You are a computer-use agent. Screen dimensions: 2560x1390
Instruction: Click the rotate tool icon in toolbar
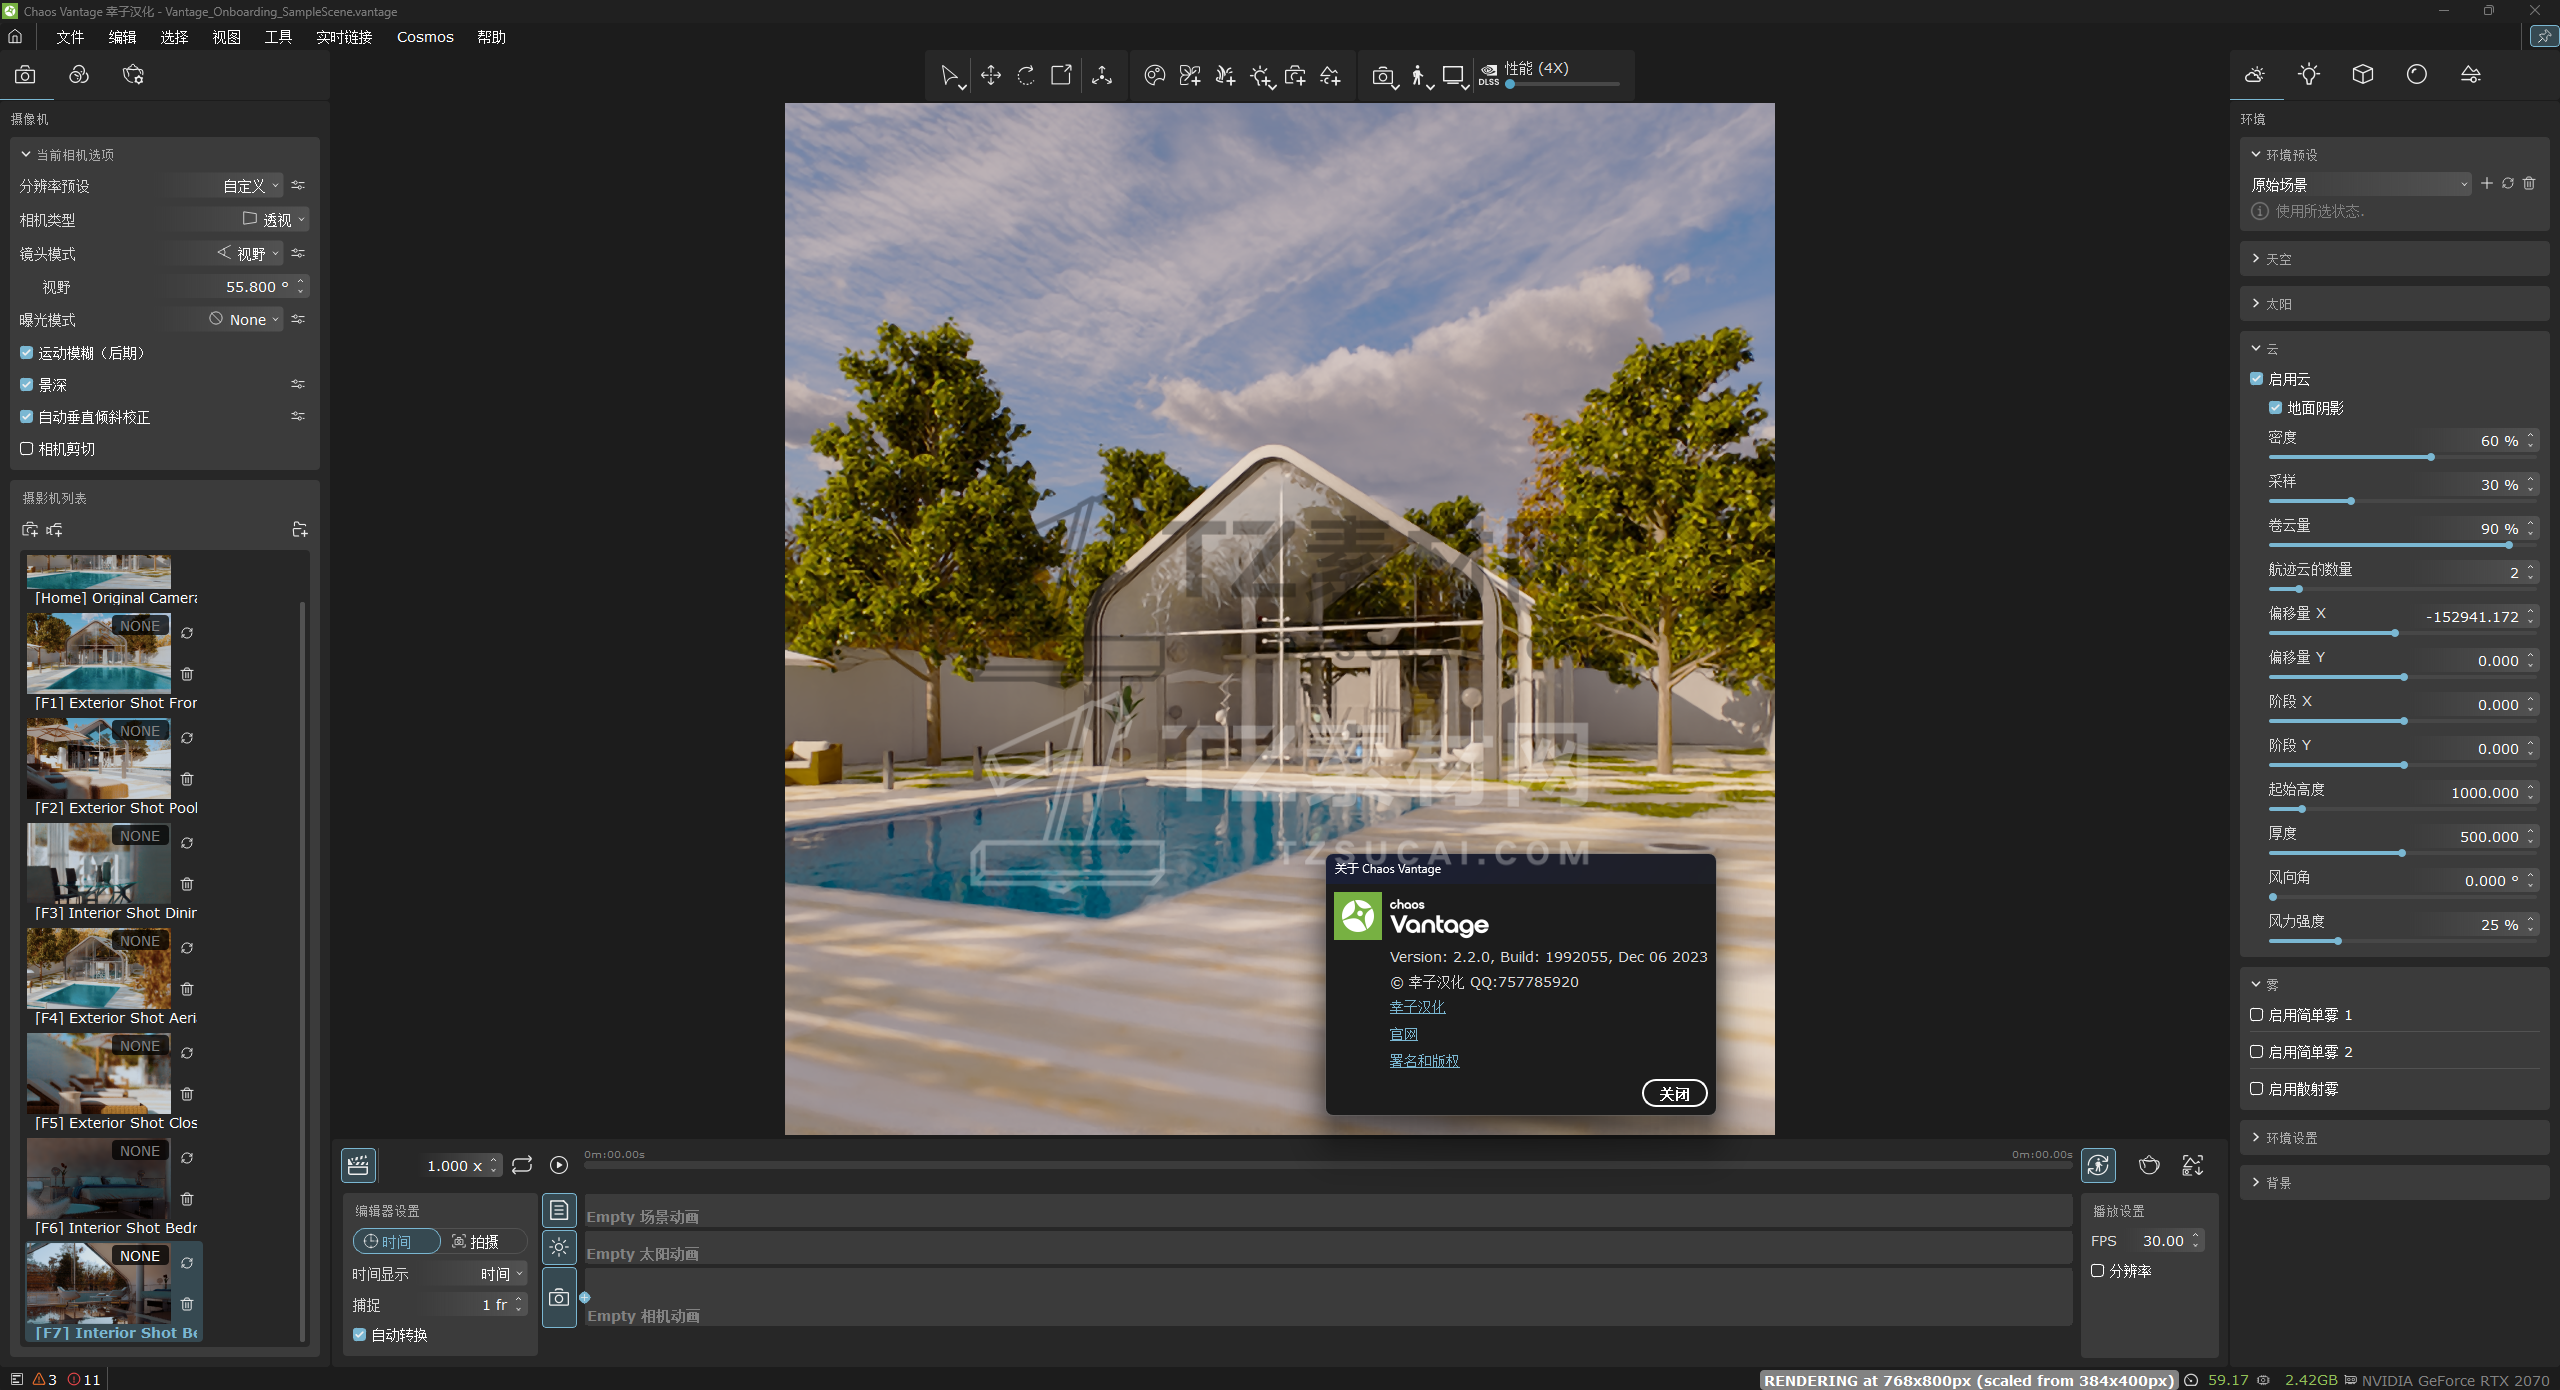click(1026, 75)
